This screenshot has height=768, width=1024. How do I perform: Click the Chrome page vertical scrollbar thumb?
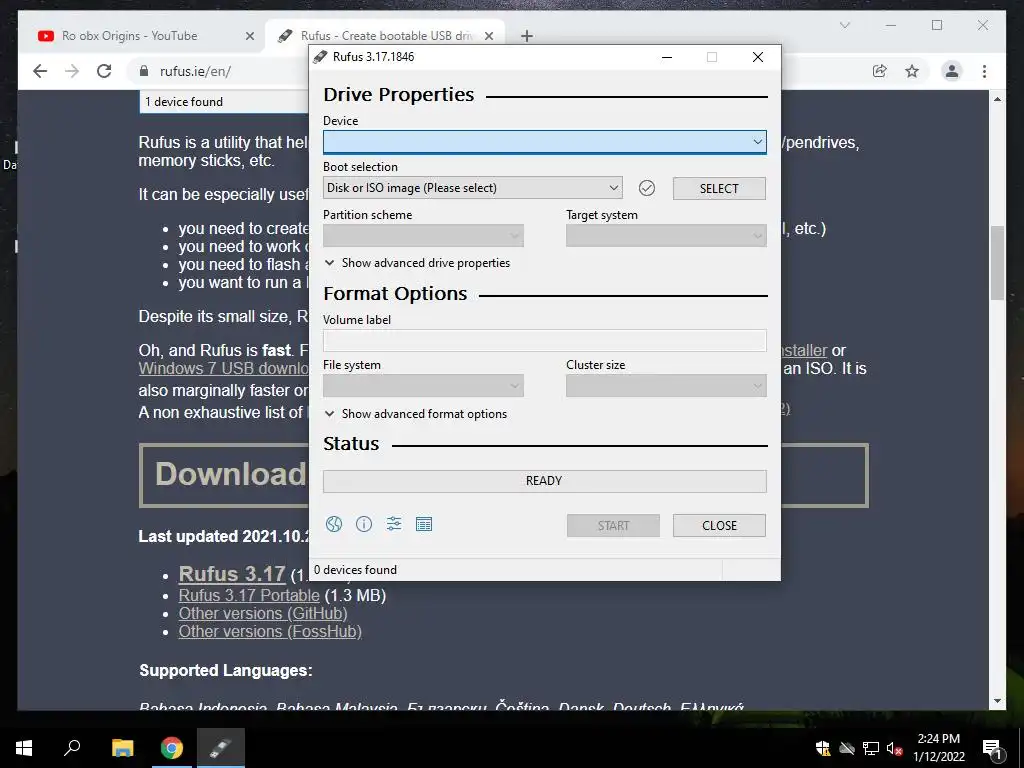(997, 263)
